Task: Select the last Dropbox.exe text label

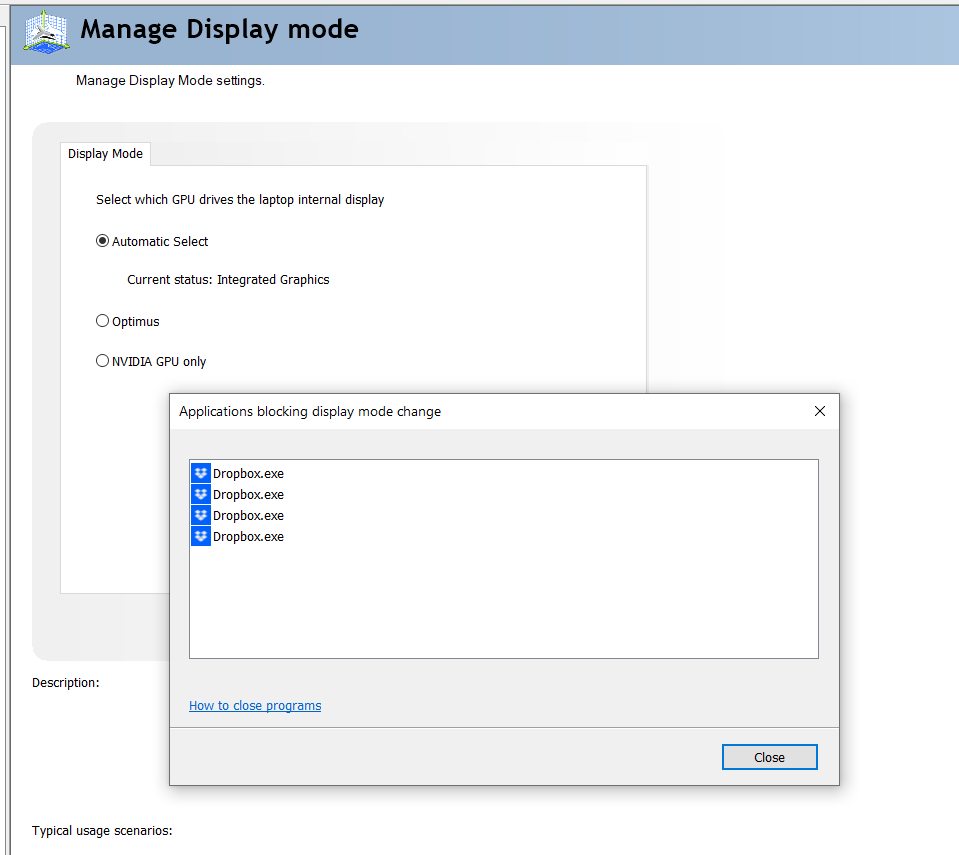Action: (x=248, y=536)
